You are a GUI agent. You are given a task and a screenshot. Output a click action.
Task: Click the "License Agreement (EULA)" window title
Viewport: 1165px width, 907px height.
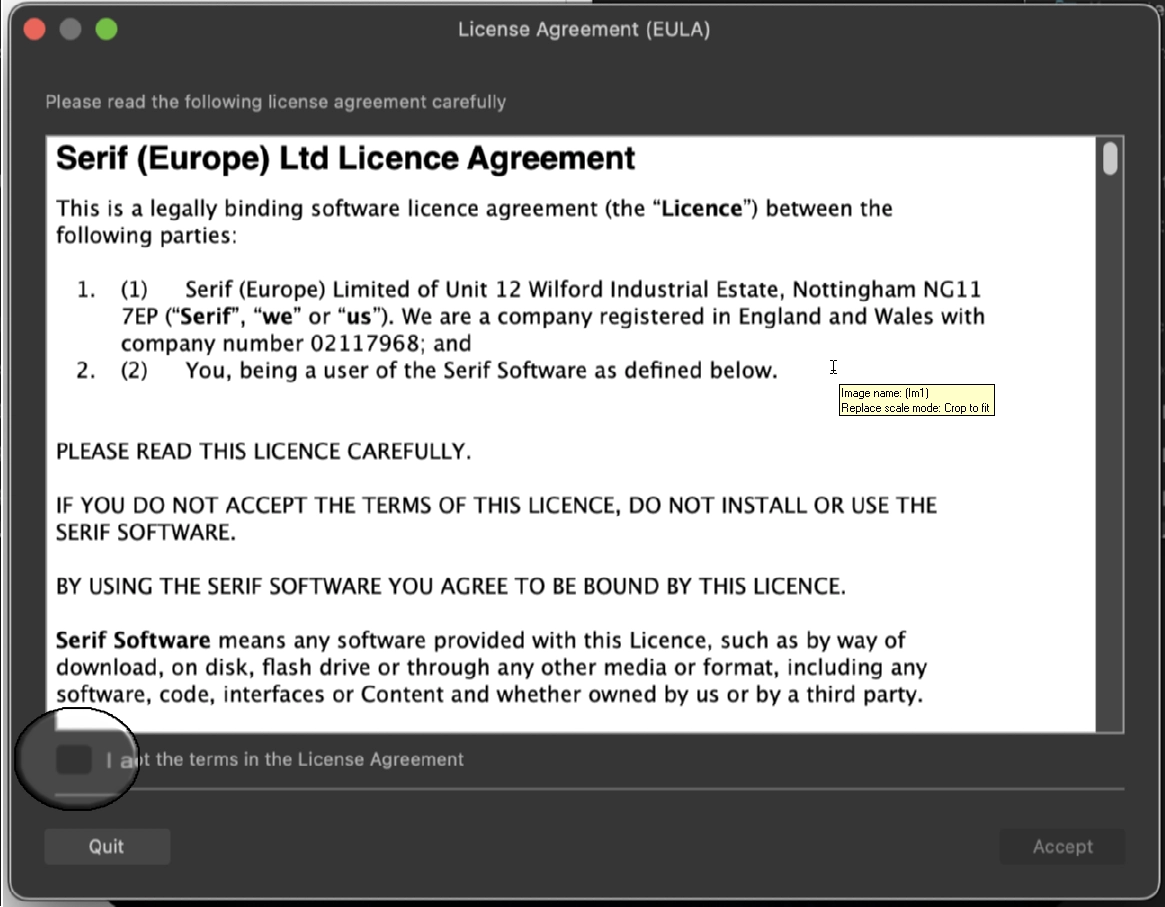(584, 29)
